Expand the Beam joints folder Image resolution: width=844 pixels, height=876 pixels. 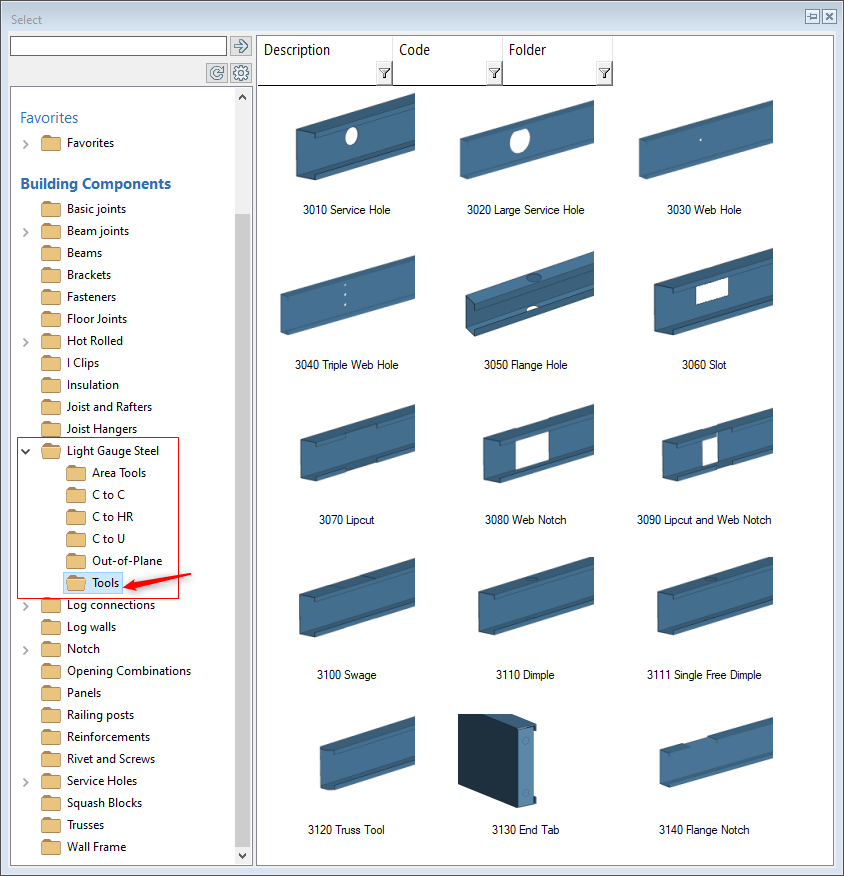pyautogui.click(x=26, y=232)
